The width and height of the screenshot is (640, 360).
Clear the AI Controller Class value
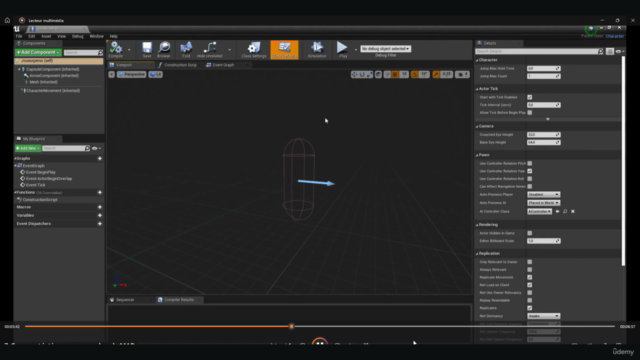[573, 211]
